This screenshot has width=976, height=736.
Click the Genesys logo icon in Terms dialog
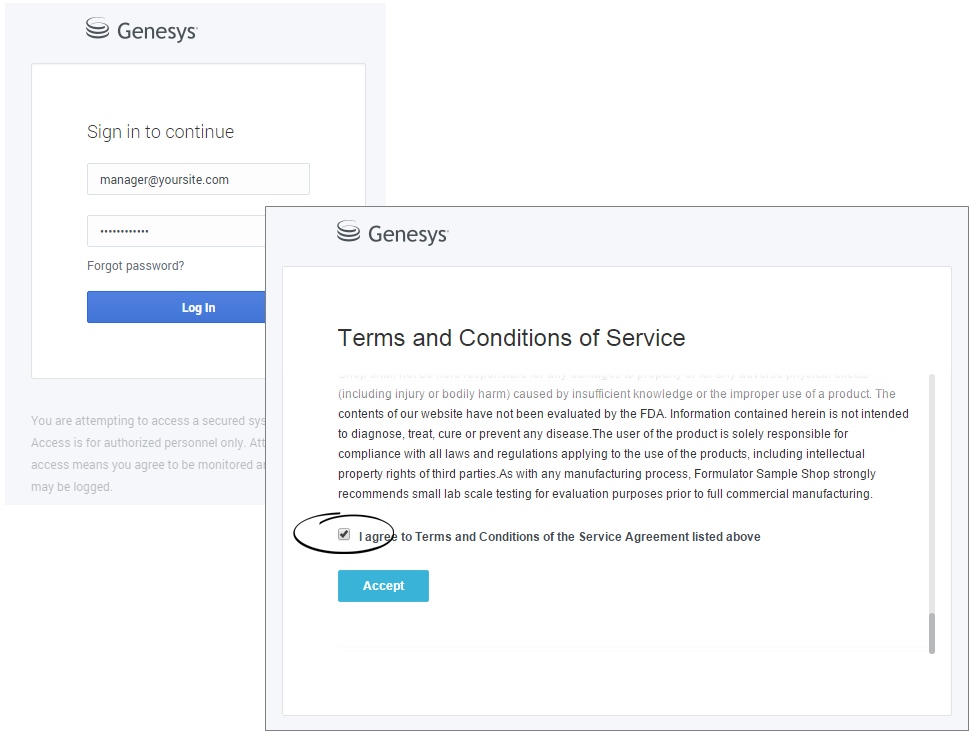[348, 232]
